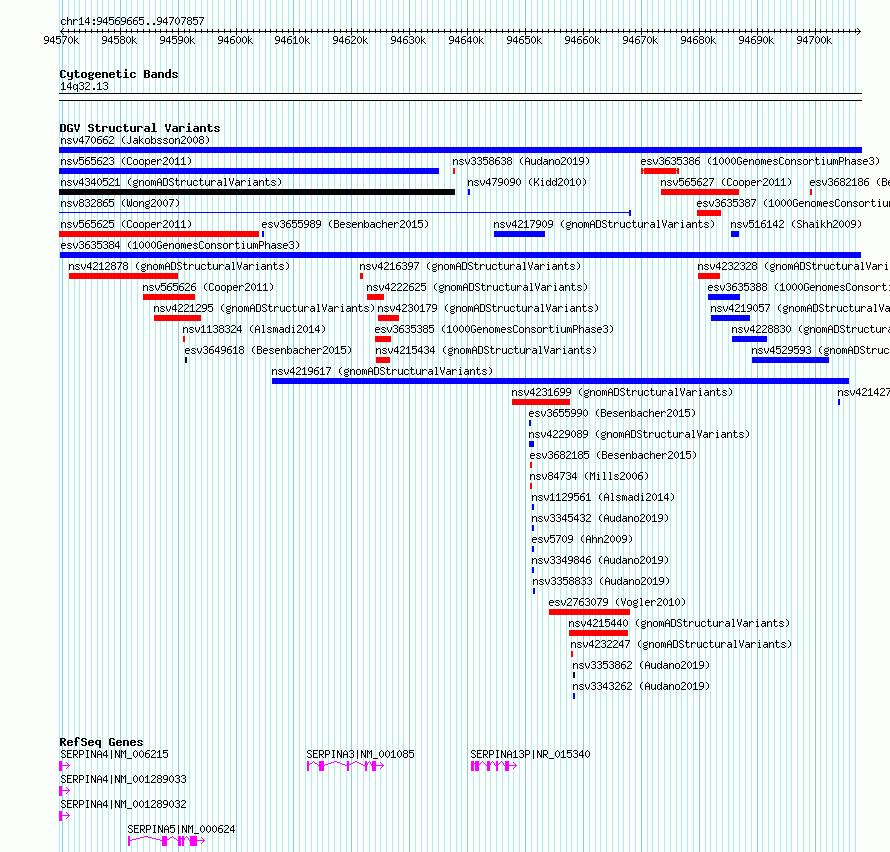
Task: Open the esv5709 (Ahn2009) variant
Action: coord(582,539)
